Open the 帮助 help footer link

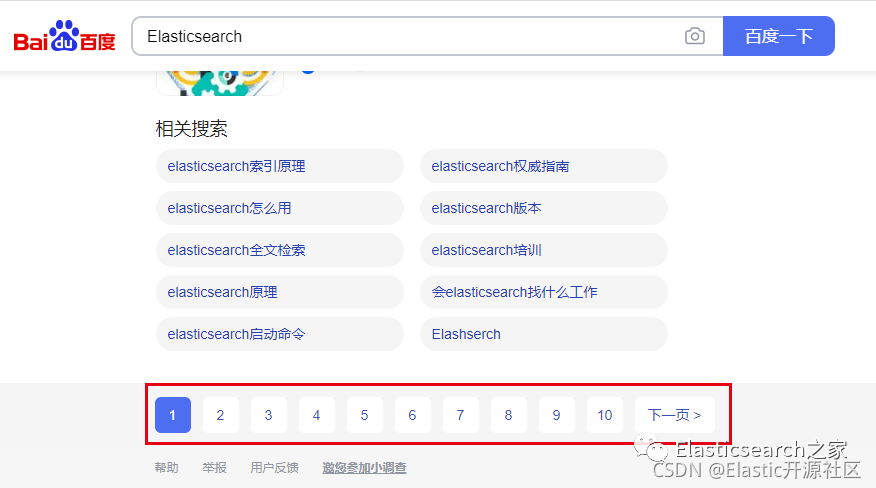pyautogui.click(x=166, y=467)
